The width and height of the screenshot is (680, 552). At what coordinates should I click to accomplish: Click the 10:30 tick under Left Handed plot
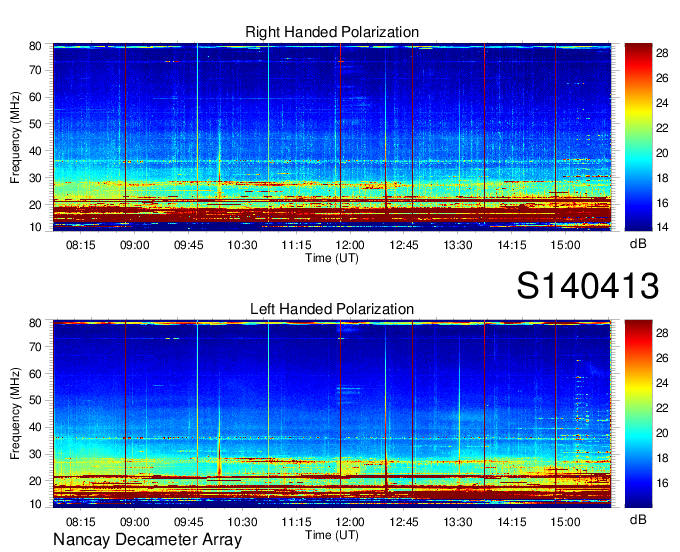coord(242,522)
